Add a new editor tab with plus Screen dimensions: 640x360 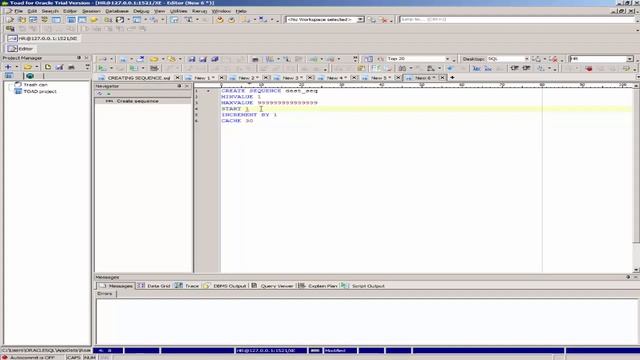tap(452, 78)
